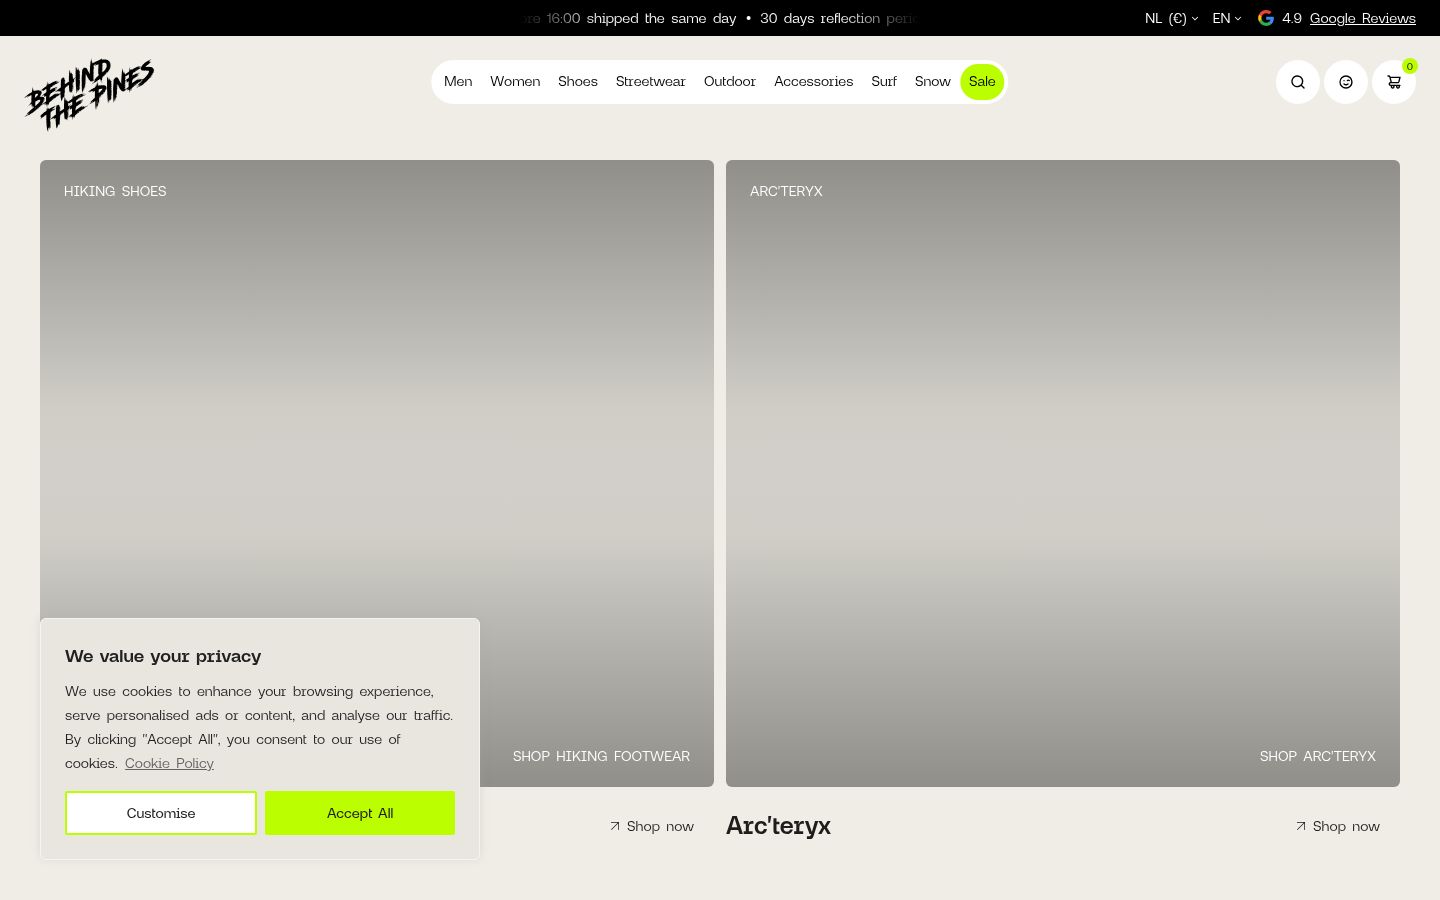Open the Accessories menu
1440x900 pixels.
(814, 82)
